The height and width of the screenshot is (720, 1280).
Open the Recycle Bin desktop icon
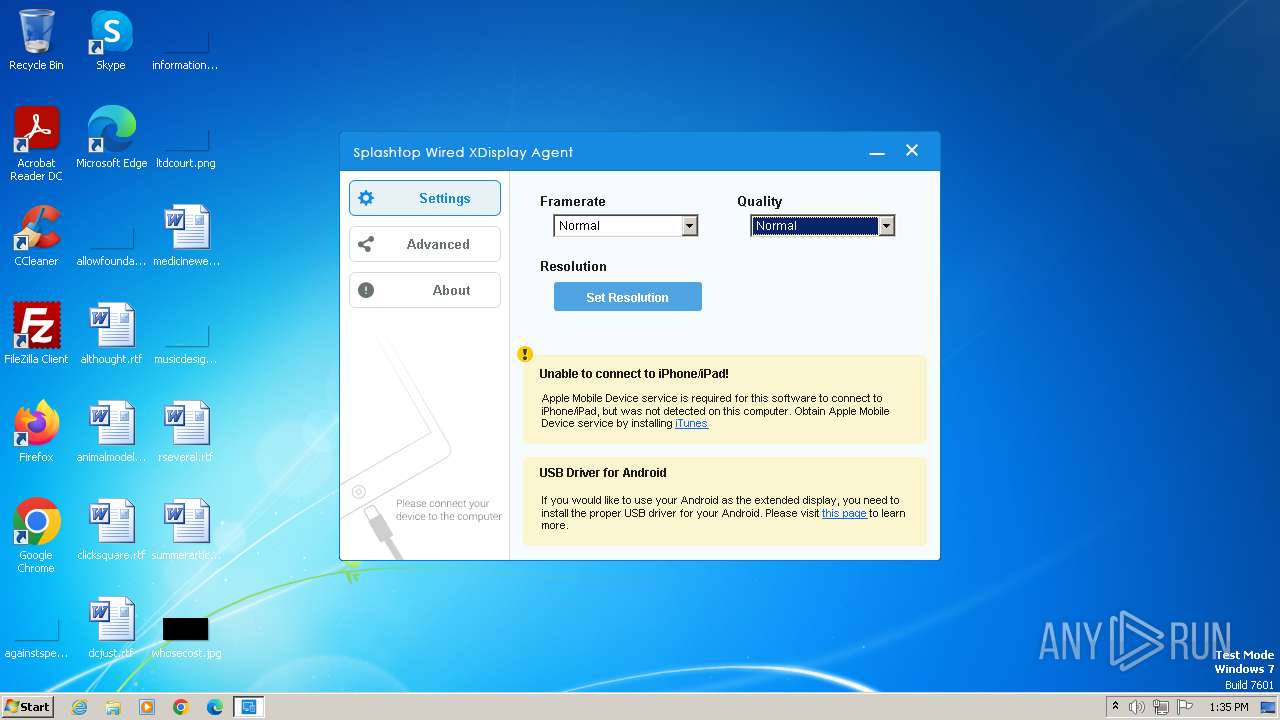tap(36, 40)
